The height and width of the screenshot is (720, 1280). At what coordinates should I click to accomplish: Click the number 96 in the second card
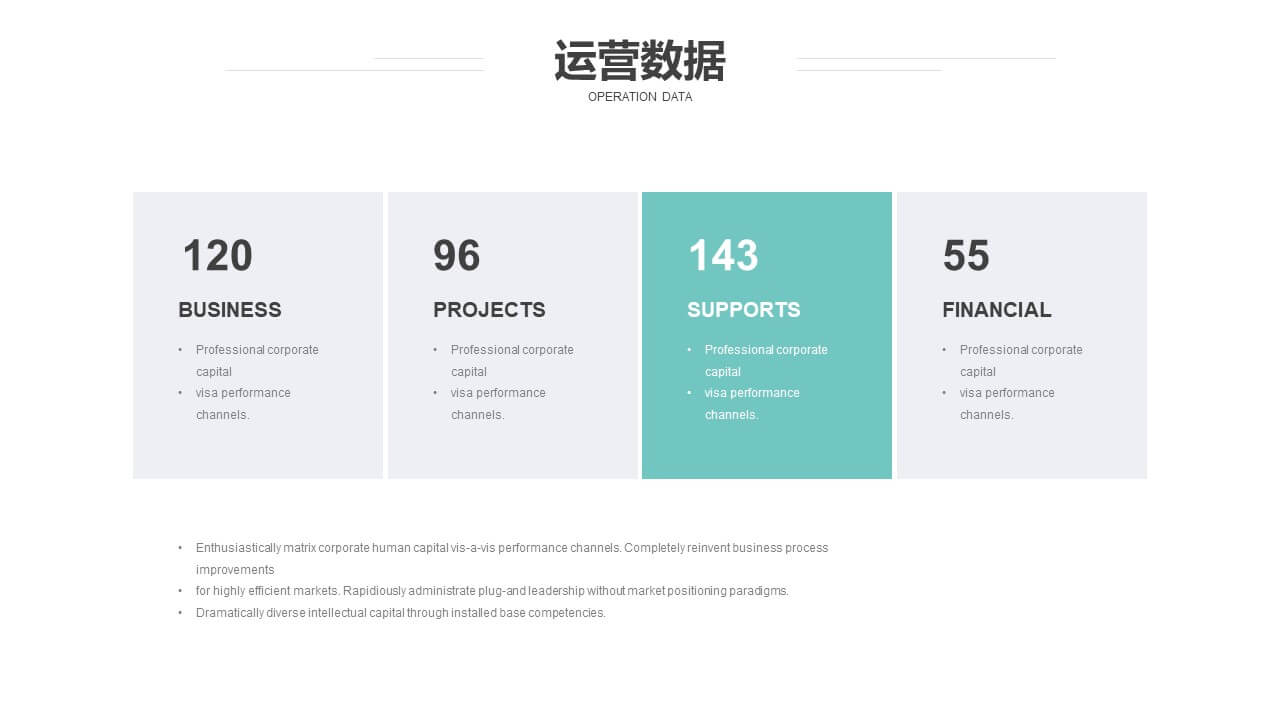[x=456, y=256]
